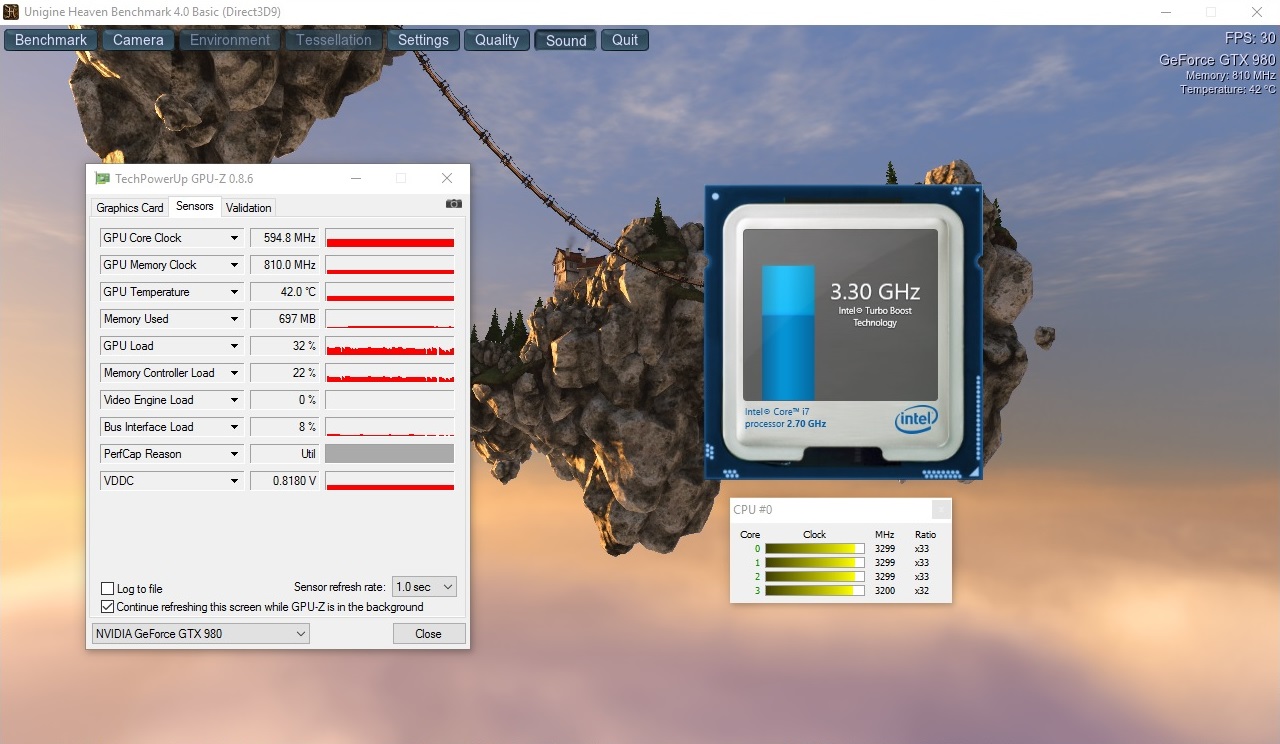Click the Core 1 clock bar
Image resolution: width=1280 pixels, height=744 pixels.
tap(815, 563)
